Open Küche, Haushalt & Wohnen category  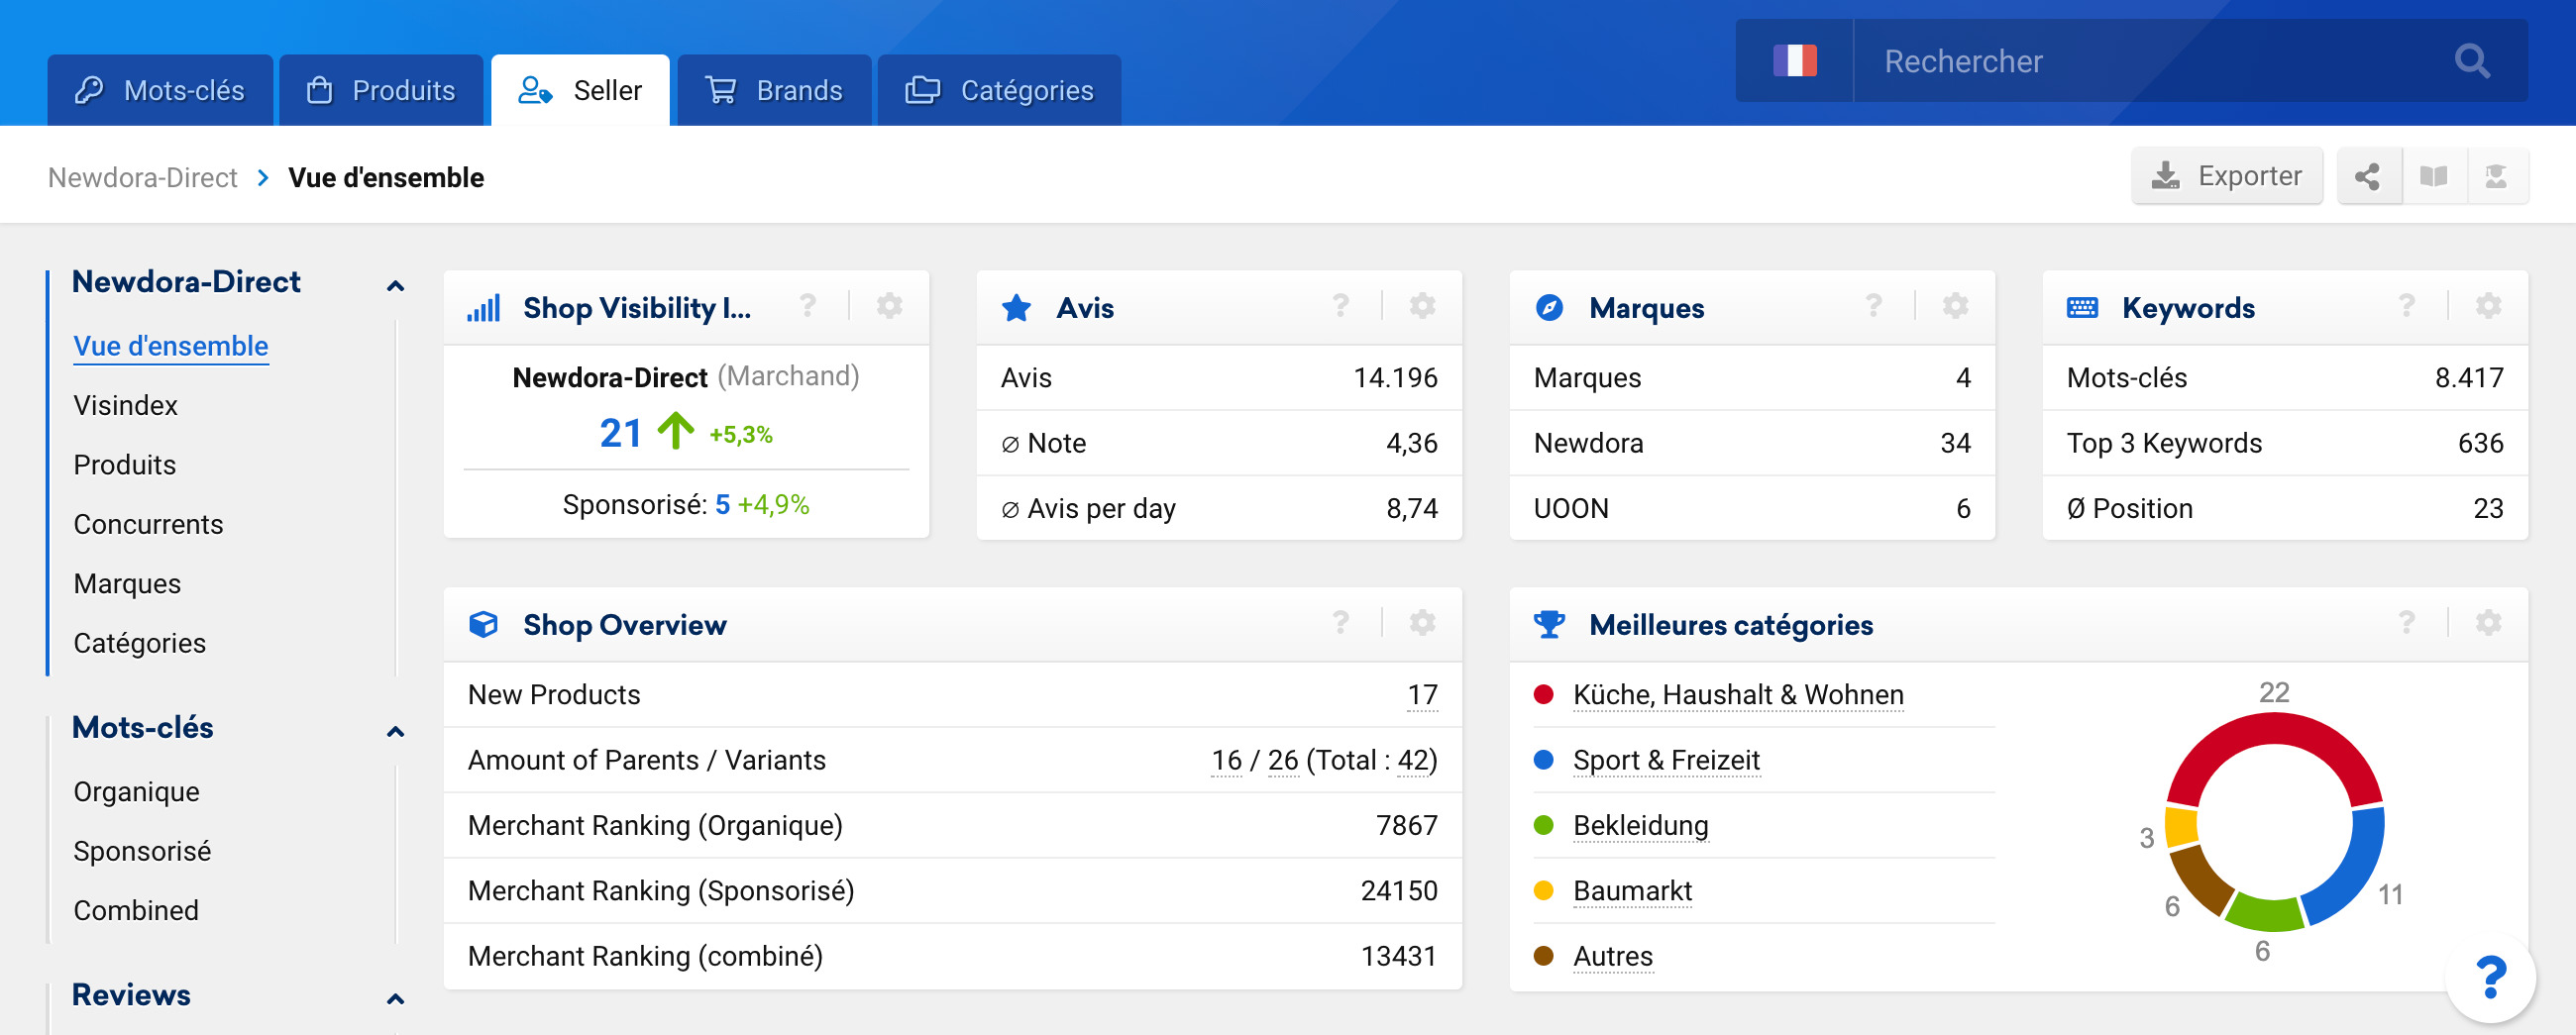point(1738,694)
